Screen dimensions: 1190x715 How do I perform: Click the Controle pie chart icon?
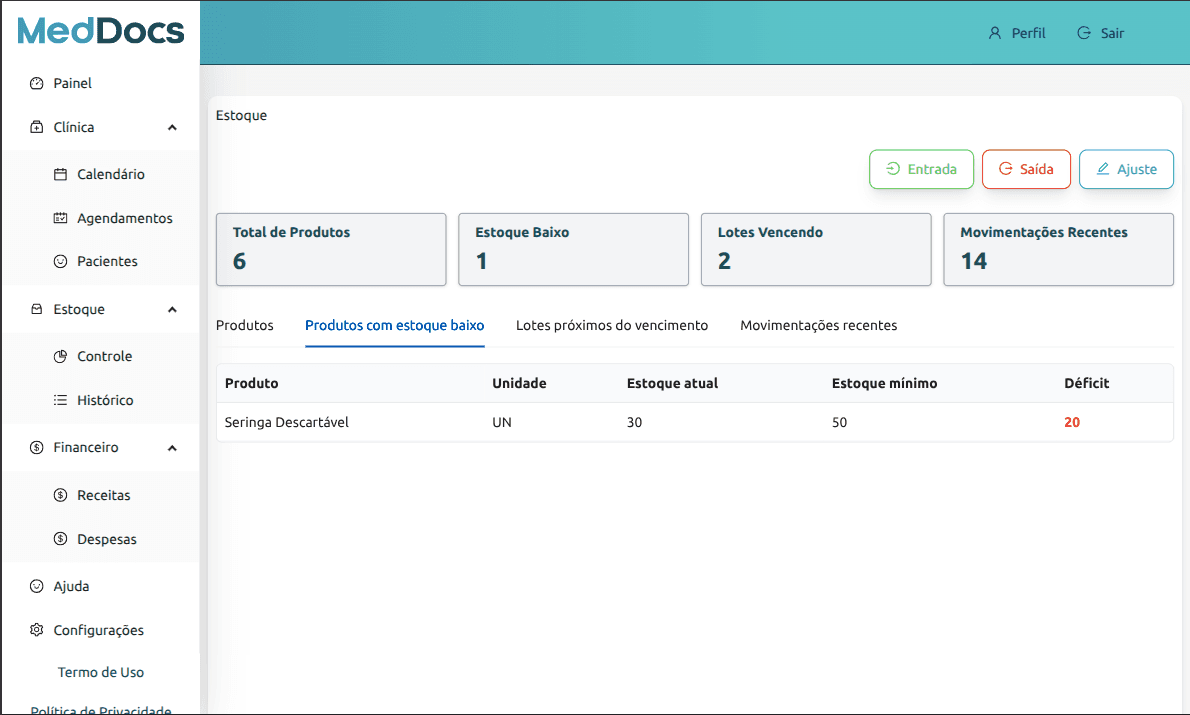60,356
